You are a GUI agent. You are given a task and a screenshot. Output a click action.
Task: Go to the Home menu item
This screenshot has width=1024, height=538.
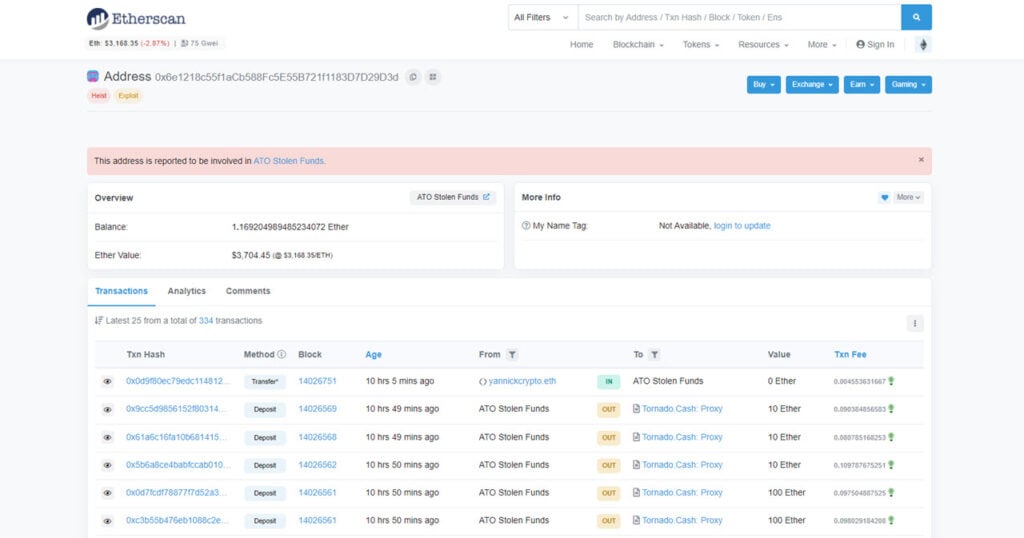(x=581, y=44)
